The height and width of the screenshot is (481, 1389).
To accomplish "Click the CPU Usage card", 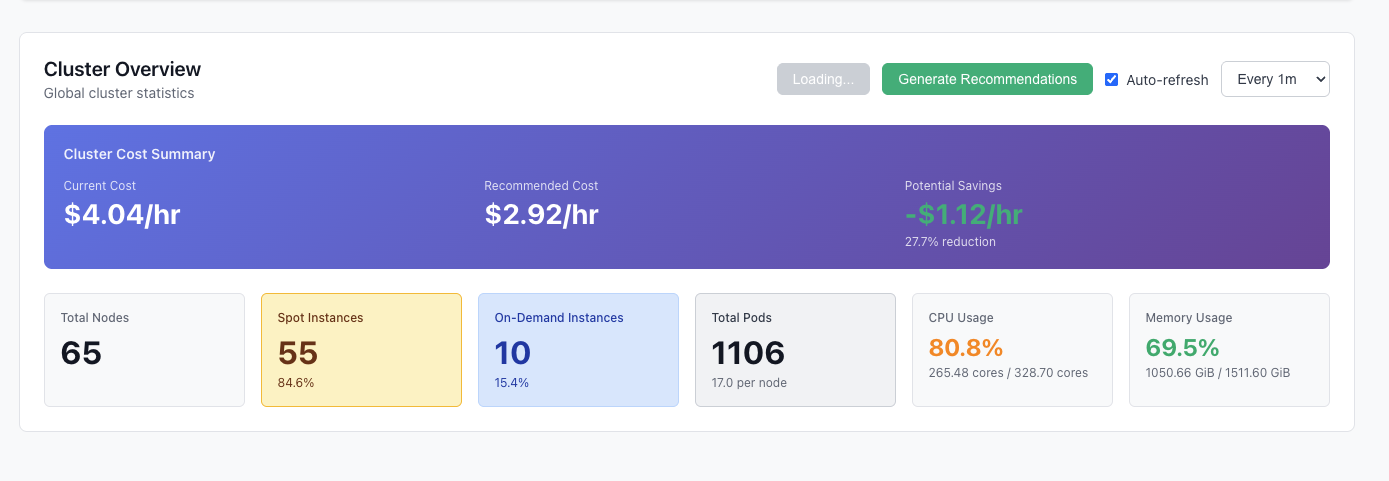I will [1012, 350].
